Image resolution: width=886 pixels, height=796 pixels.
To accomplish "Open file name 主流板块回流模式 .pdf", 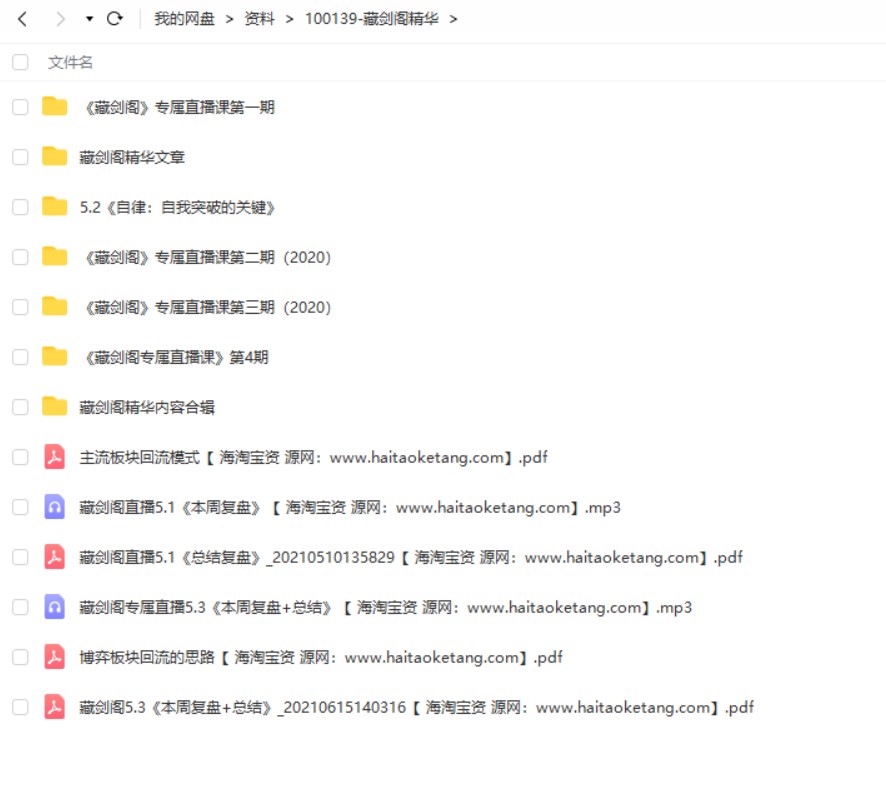I will (x=314, y=457).
